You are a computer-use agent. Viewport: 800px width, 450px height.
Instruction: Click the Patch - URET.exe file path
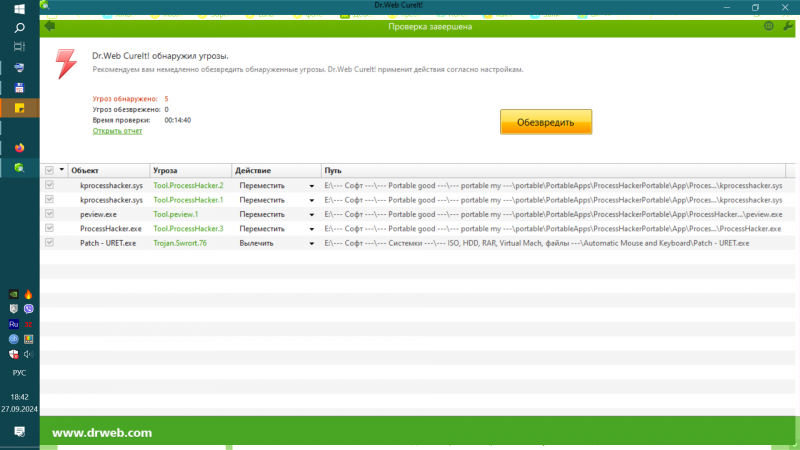pos(537,243)
